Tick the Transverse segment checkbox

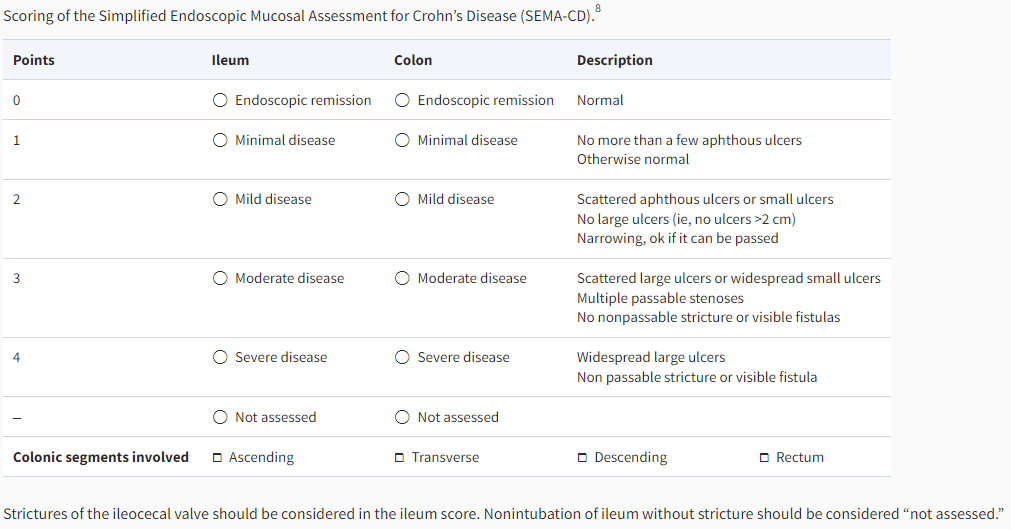[400, 458]
